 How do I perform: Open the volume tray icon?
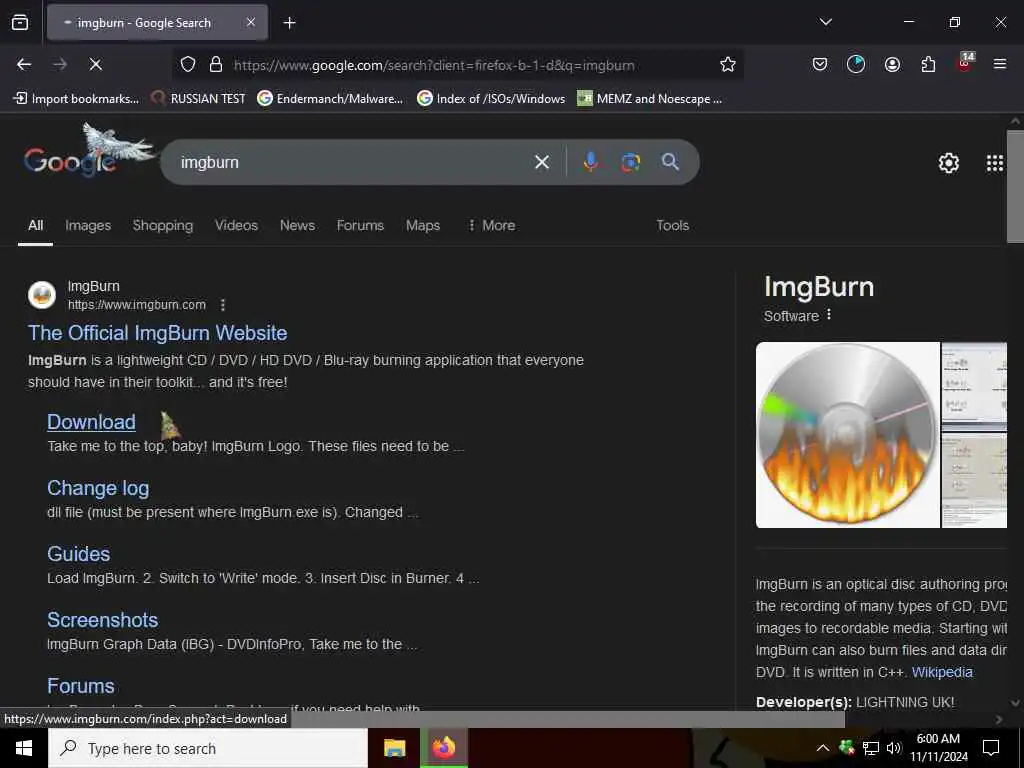point(894,748)
